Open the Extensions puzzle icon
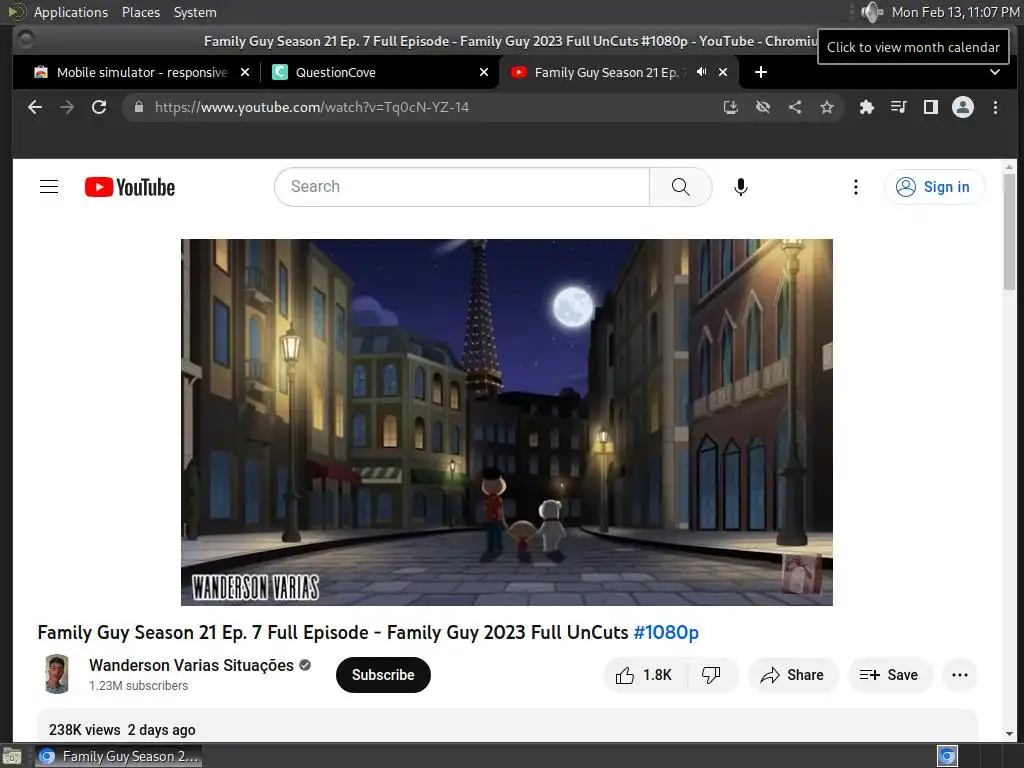 [x=867, y=107]
